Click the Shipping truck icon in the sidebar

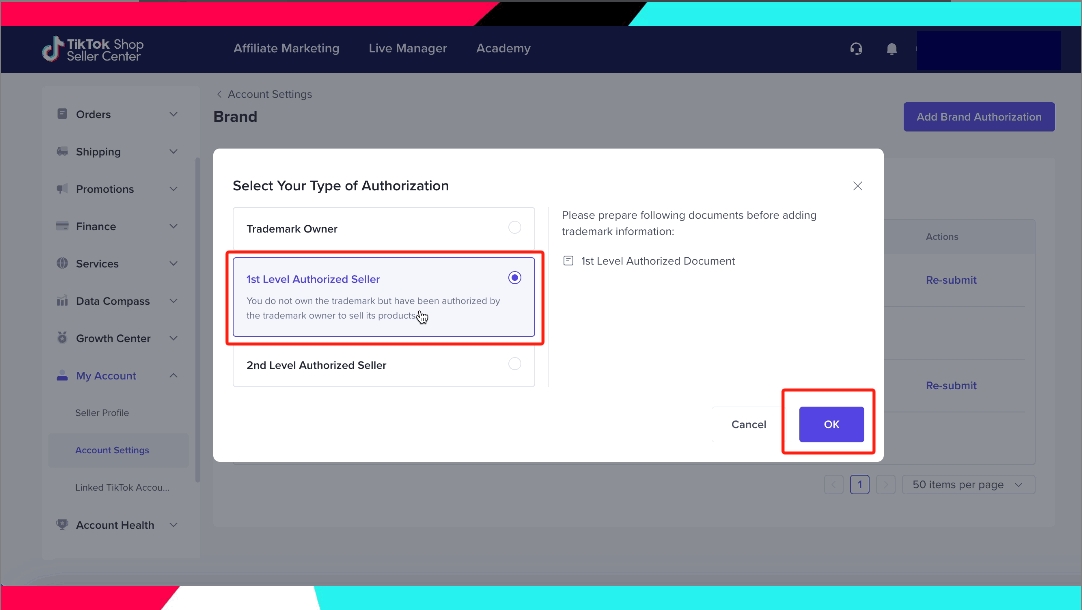coord(63,152)
